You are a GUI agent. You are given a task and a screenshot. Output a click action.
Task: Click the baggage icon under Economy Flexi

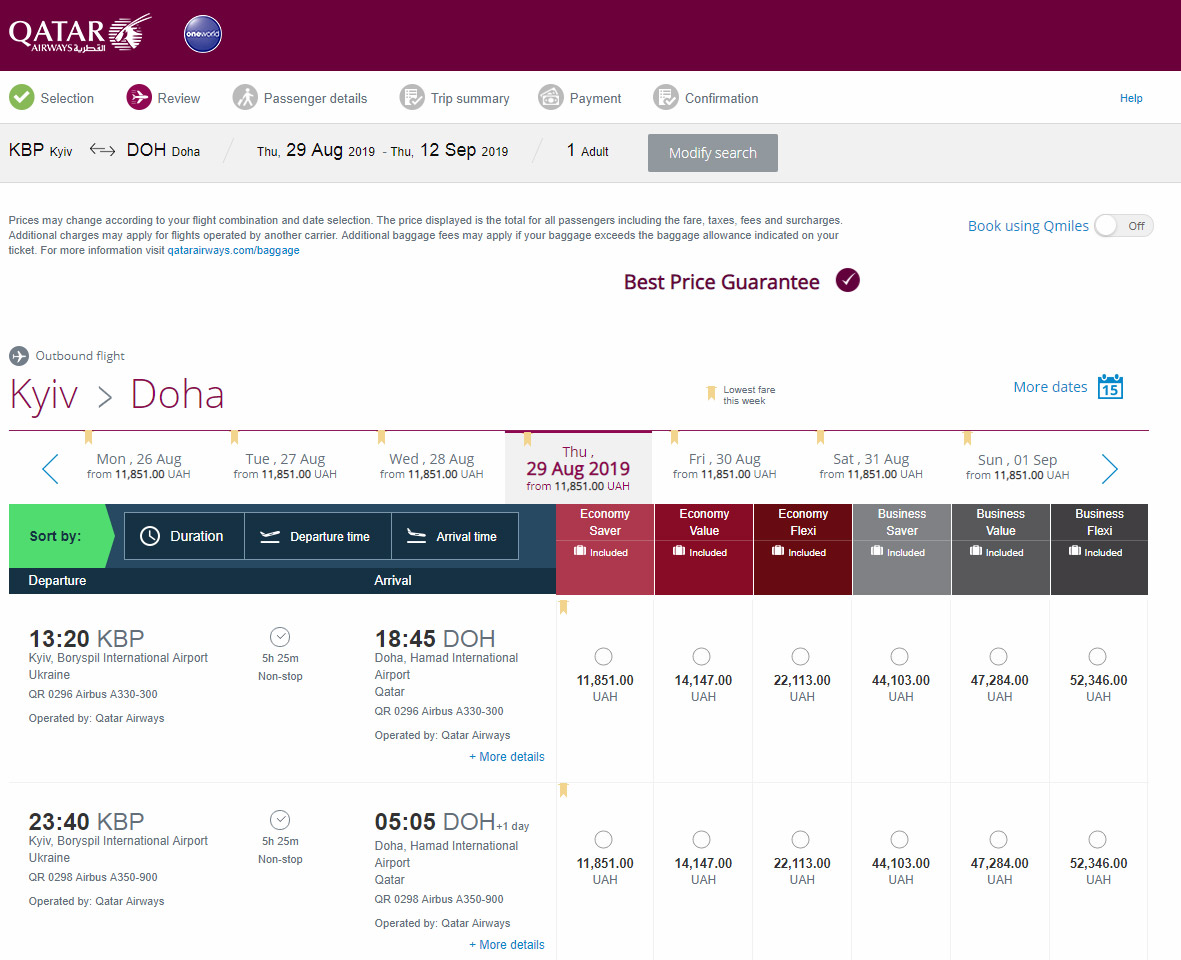click(x=778, y=551)
